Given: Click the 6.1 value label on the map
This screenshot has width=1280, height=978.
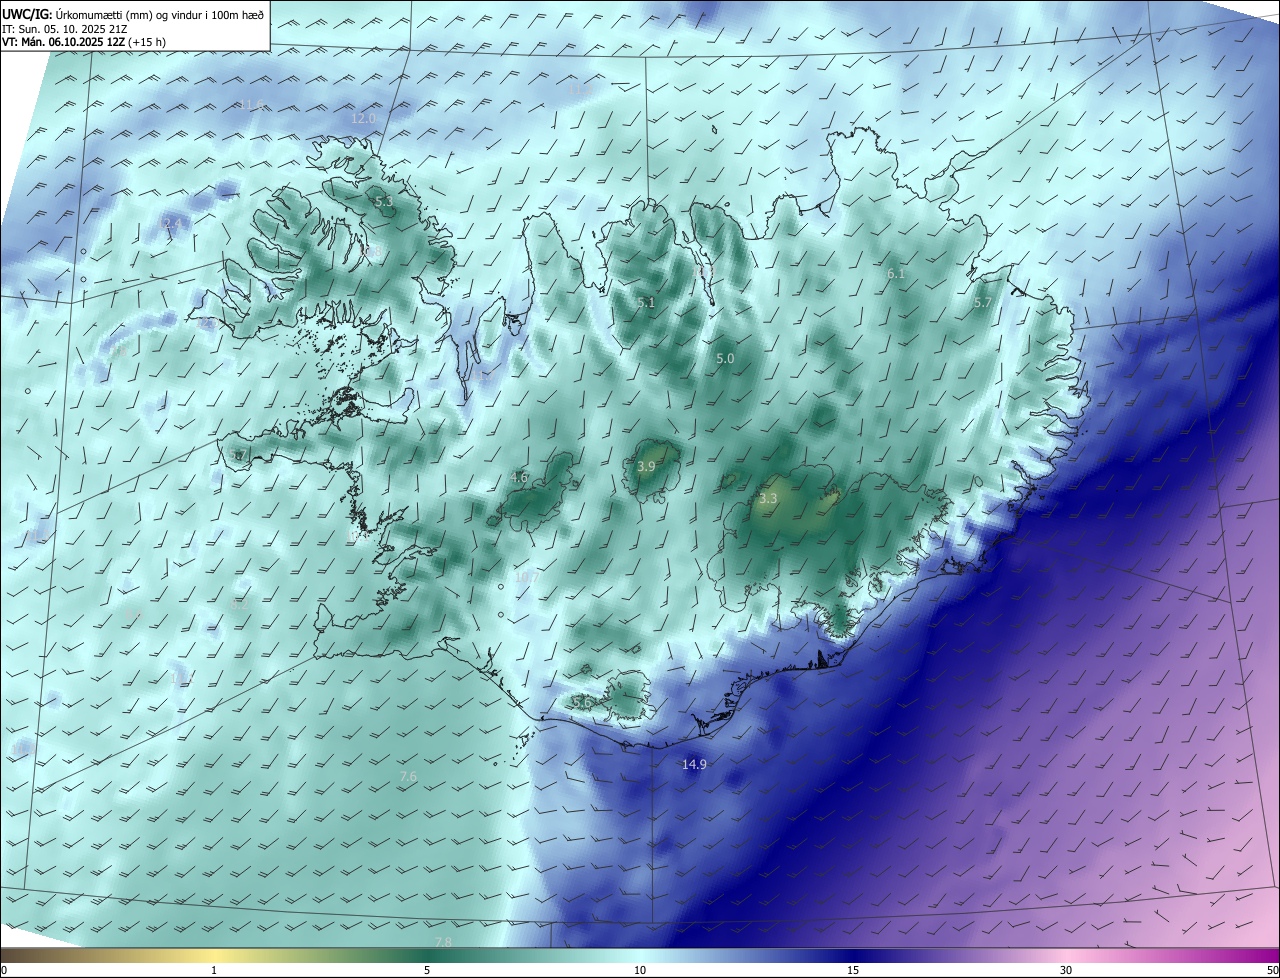Looking at the screenshot, I should point(896,273).
